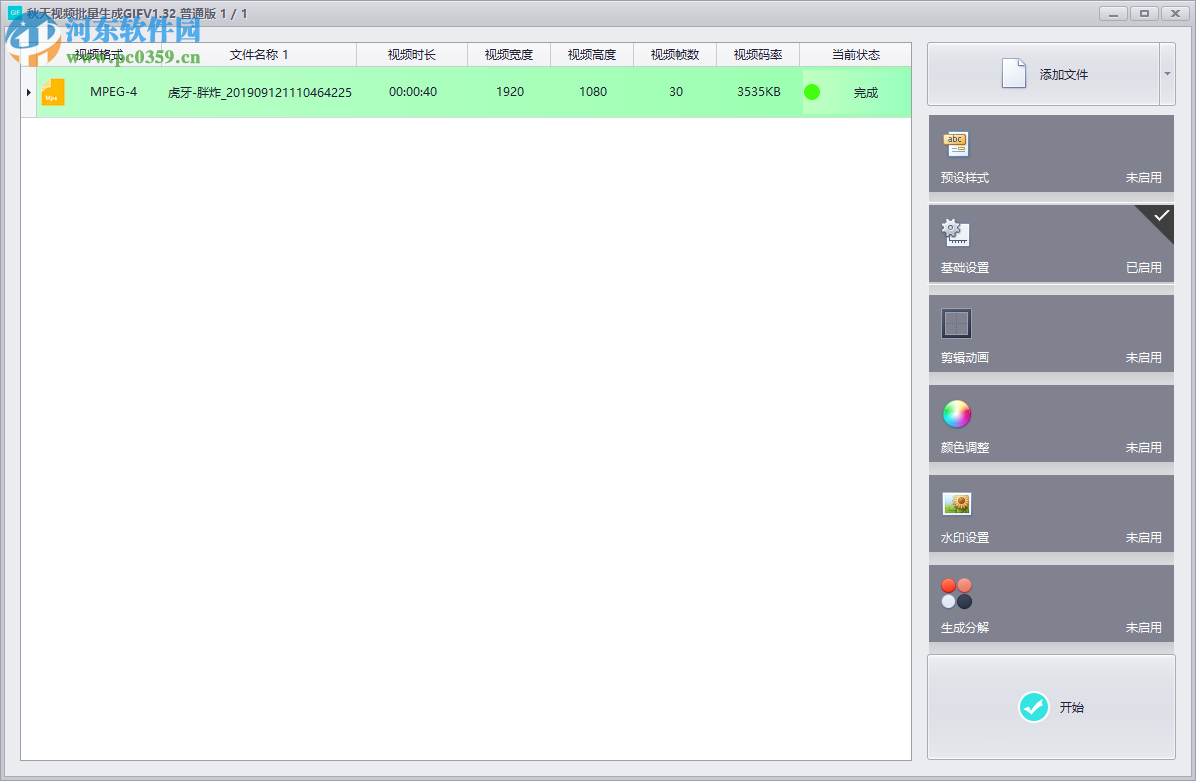
Task: Maximize the application window
Action: click(1144, 14)
